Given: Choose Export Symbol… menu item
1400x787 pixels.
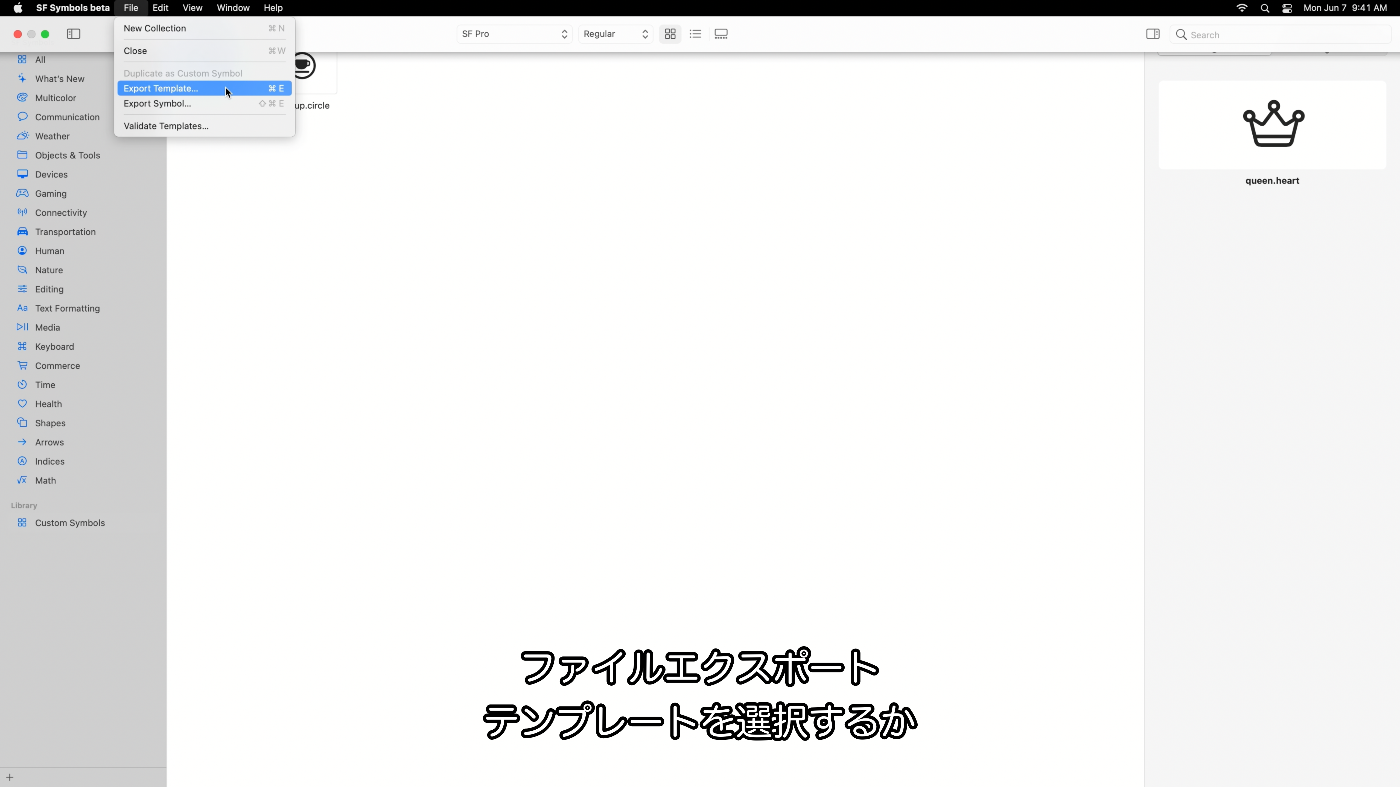Looking at the screenshot, I should 204,103.
